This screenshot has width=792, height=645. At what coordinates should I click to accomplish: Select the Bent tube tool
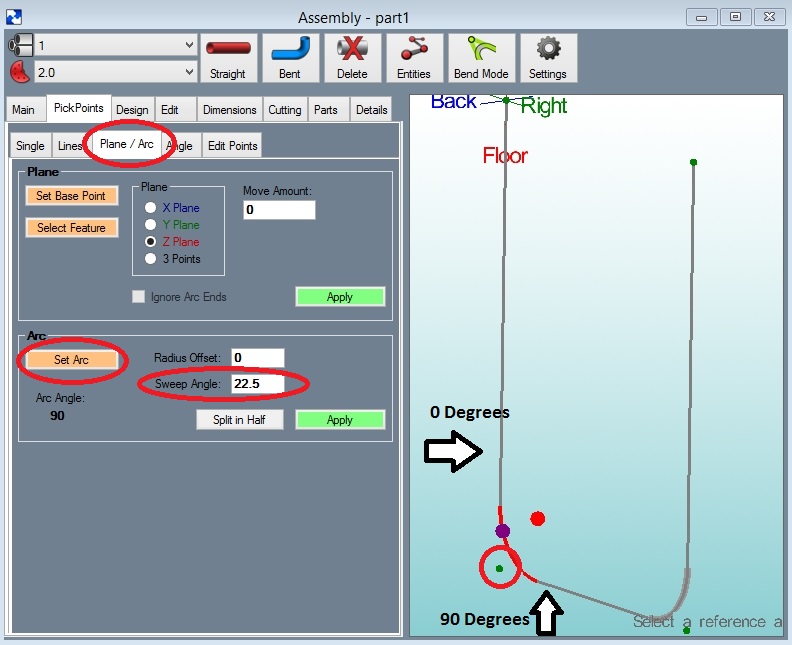pos(290,58)
